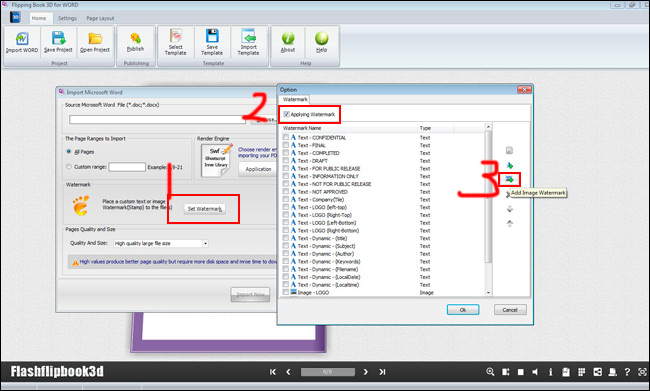
Task: Click the Import Template icon
Action: 248,36
